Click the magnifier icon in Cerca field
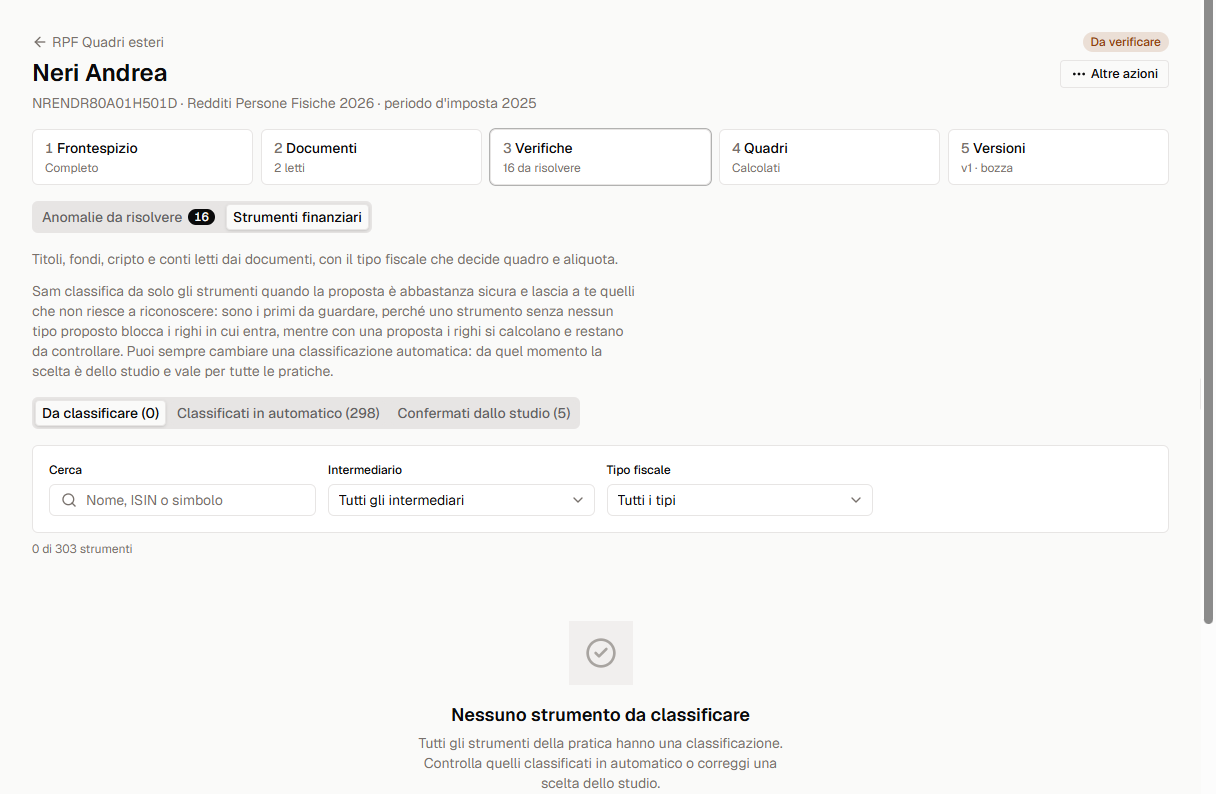1216x794 pixels. click(69, 500)
